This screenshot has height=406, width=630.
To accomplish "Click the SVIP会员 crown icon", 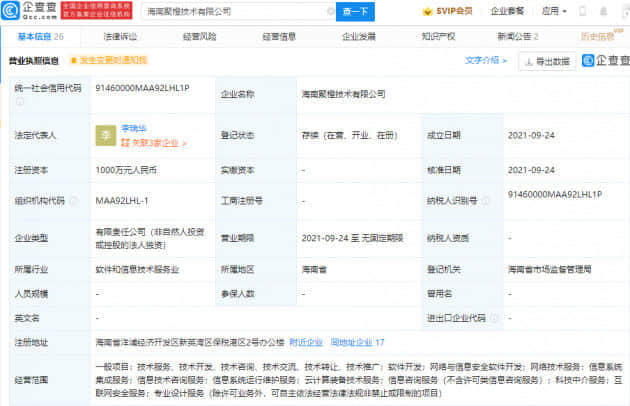I will click(427, 11).
